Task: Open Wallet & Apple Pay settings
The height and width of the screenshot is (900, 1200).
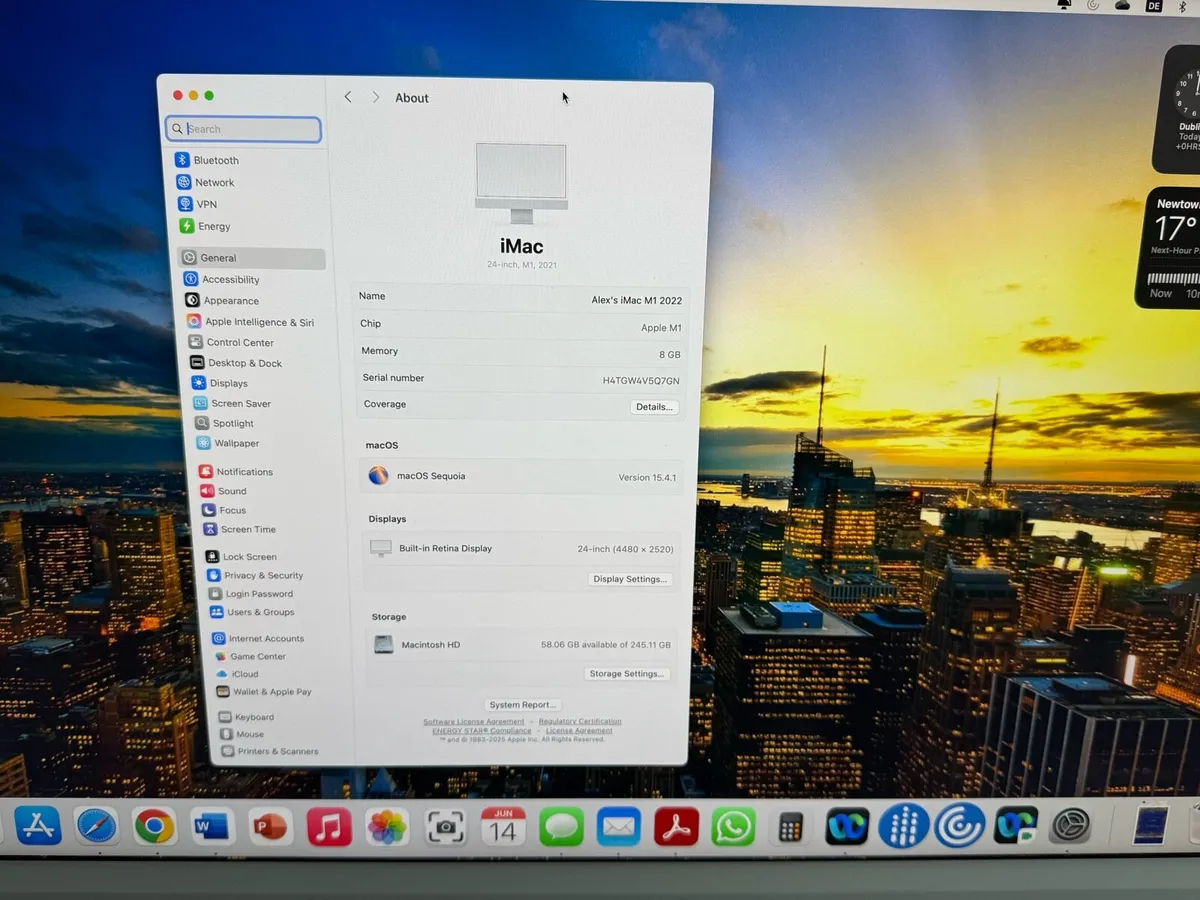Action: [264, 691]
